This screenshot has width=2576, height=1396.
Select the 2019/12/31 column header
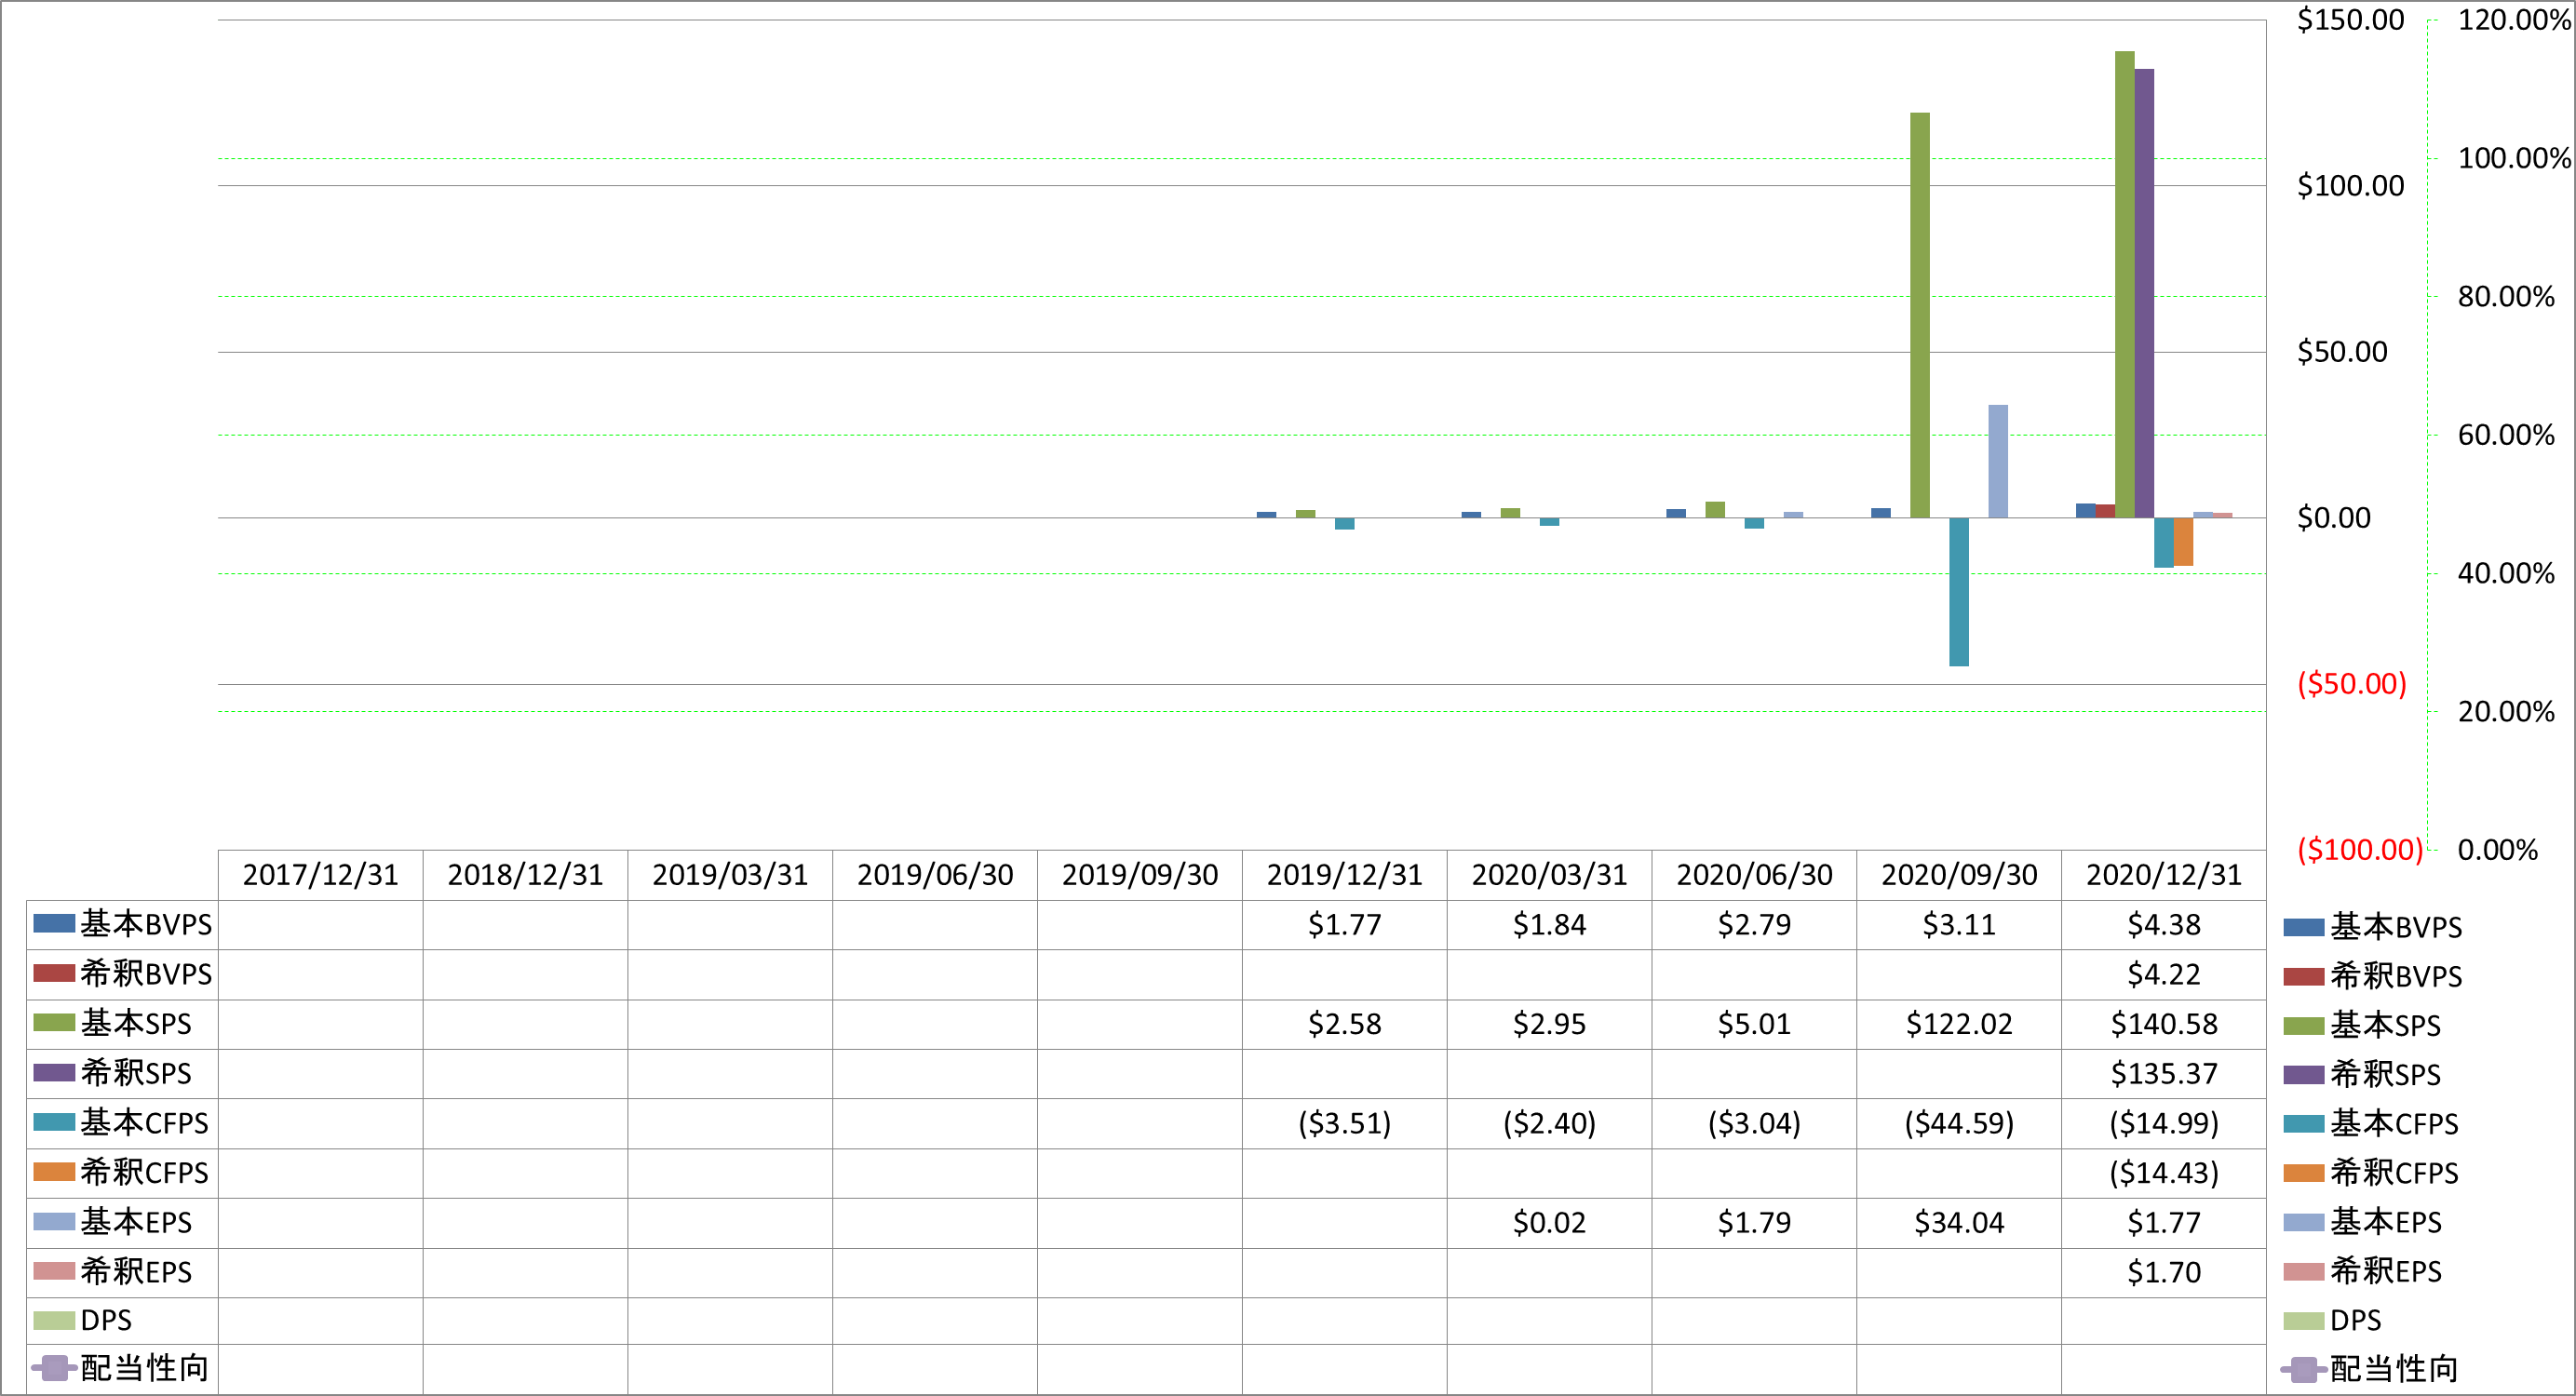(x=1345, y=875)
